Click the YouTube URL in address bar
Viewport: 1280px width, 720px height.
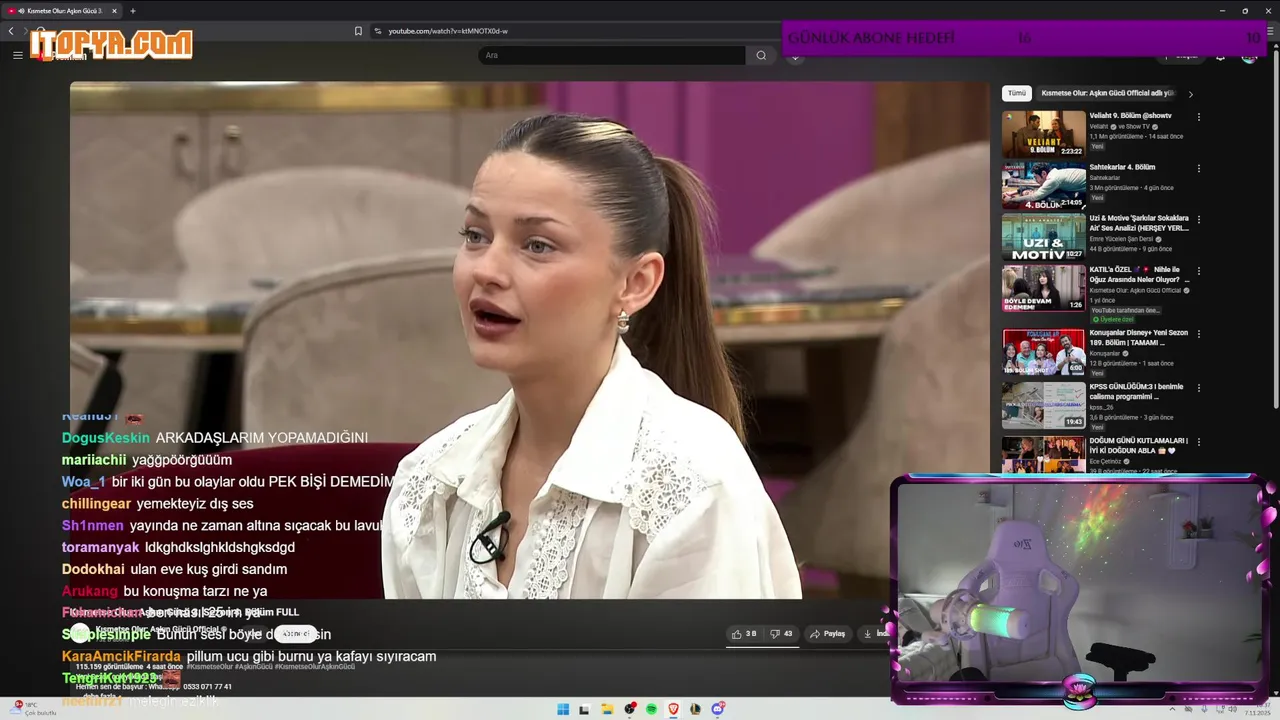[448, 31]
